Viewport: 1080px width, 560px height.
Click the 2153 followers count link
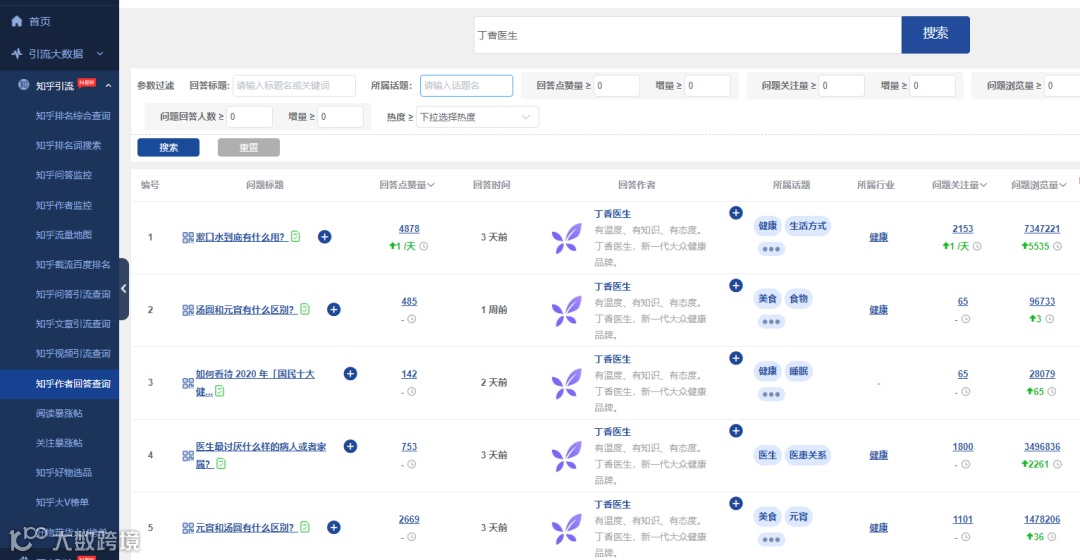[x=963, y=229]
